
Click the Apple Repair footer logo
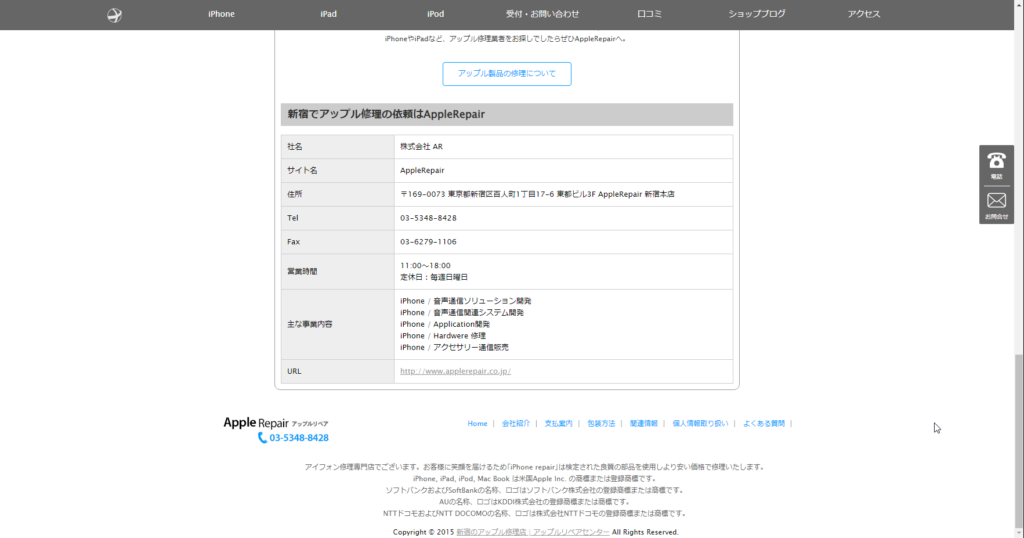[276, 423]
